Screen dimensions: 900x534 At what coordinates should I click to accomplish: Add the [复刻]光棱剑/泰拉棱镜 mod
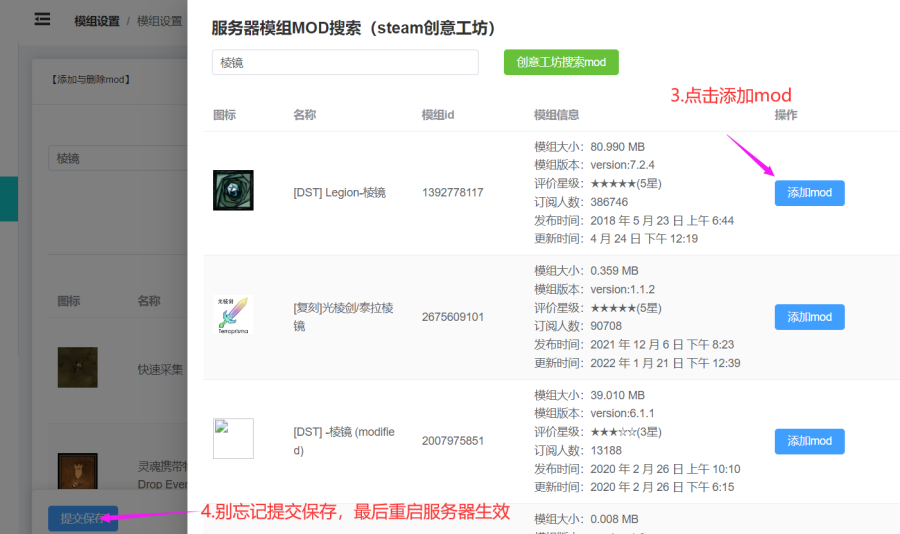pyautogui.click(x=809, y=317)
